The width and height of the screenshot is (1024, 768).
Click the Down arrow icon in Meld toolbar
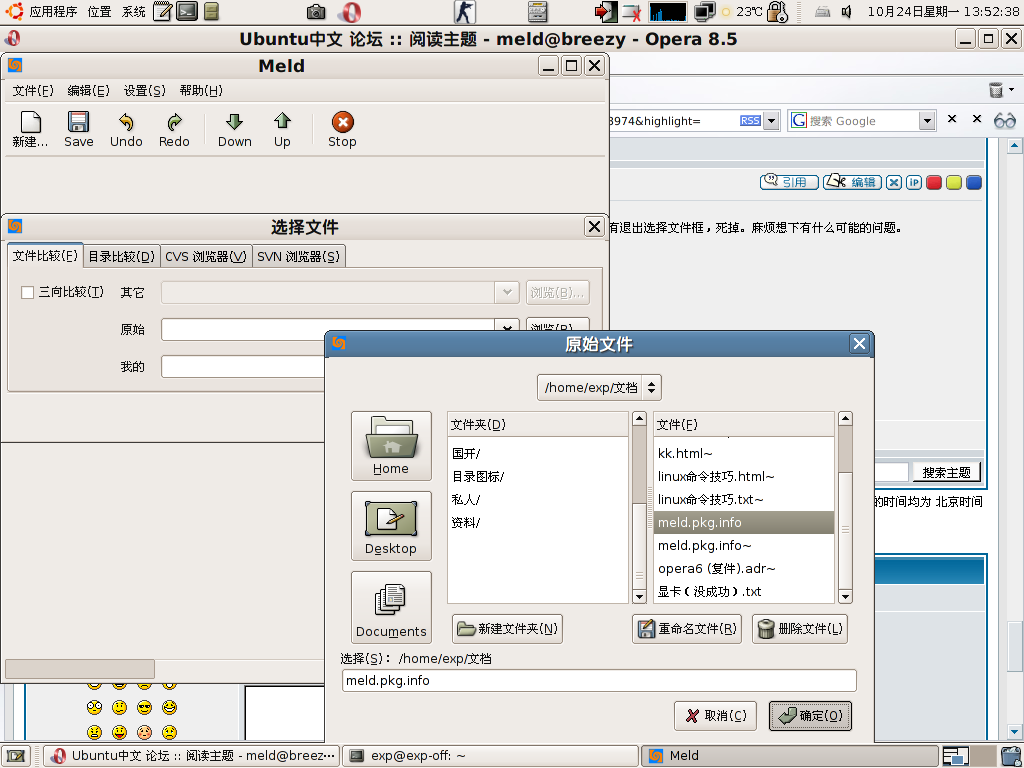234,121
